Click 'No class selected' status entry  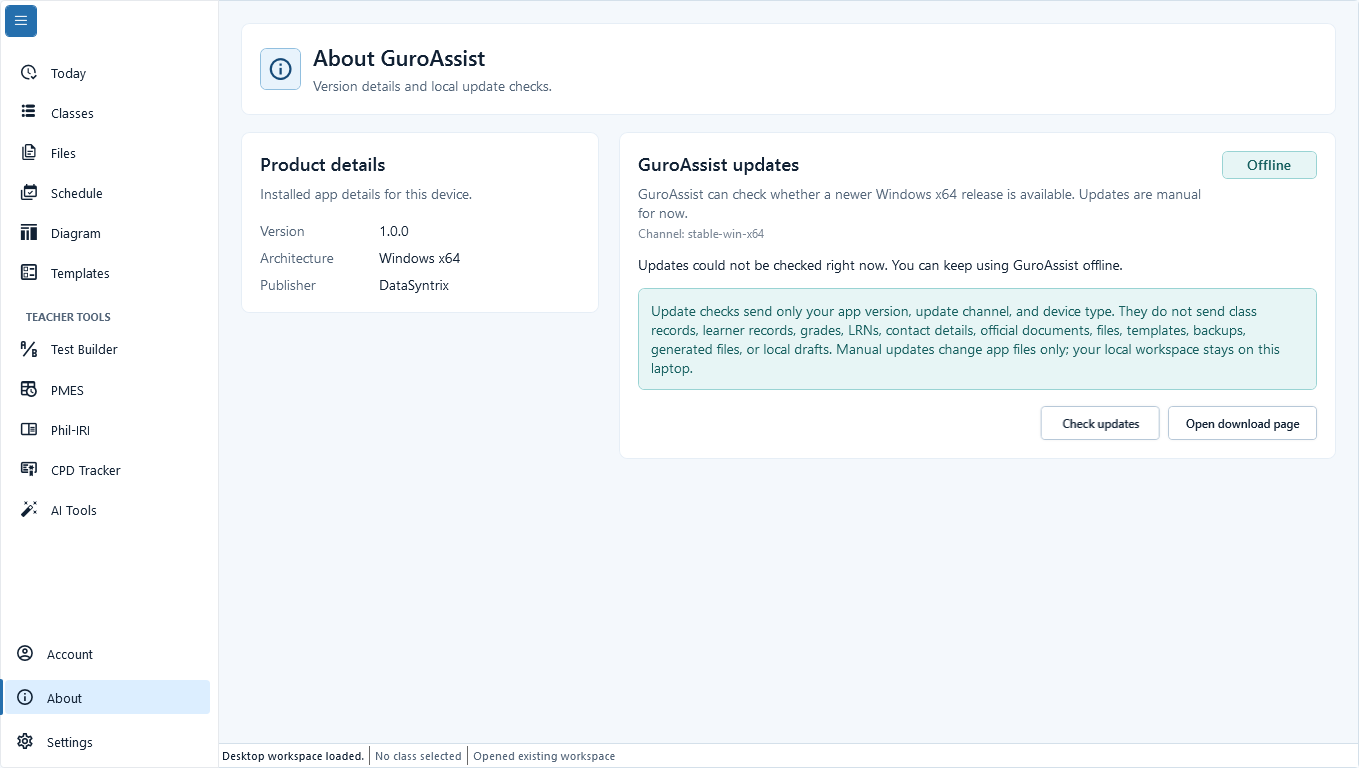pos(418,756)
